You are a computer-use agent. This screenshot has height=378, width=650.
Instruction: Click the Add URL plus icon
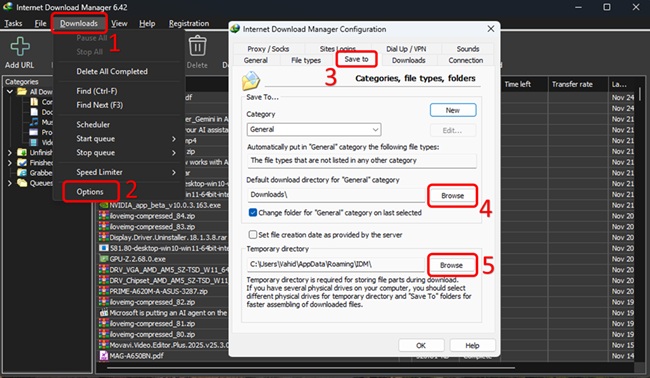pos(19,46)
